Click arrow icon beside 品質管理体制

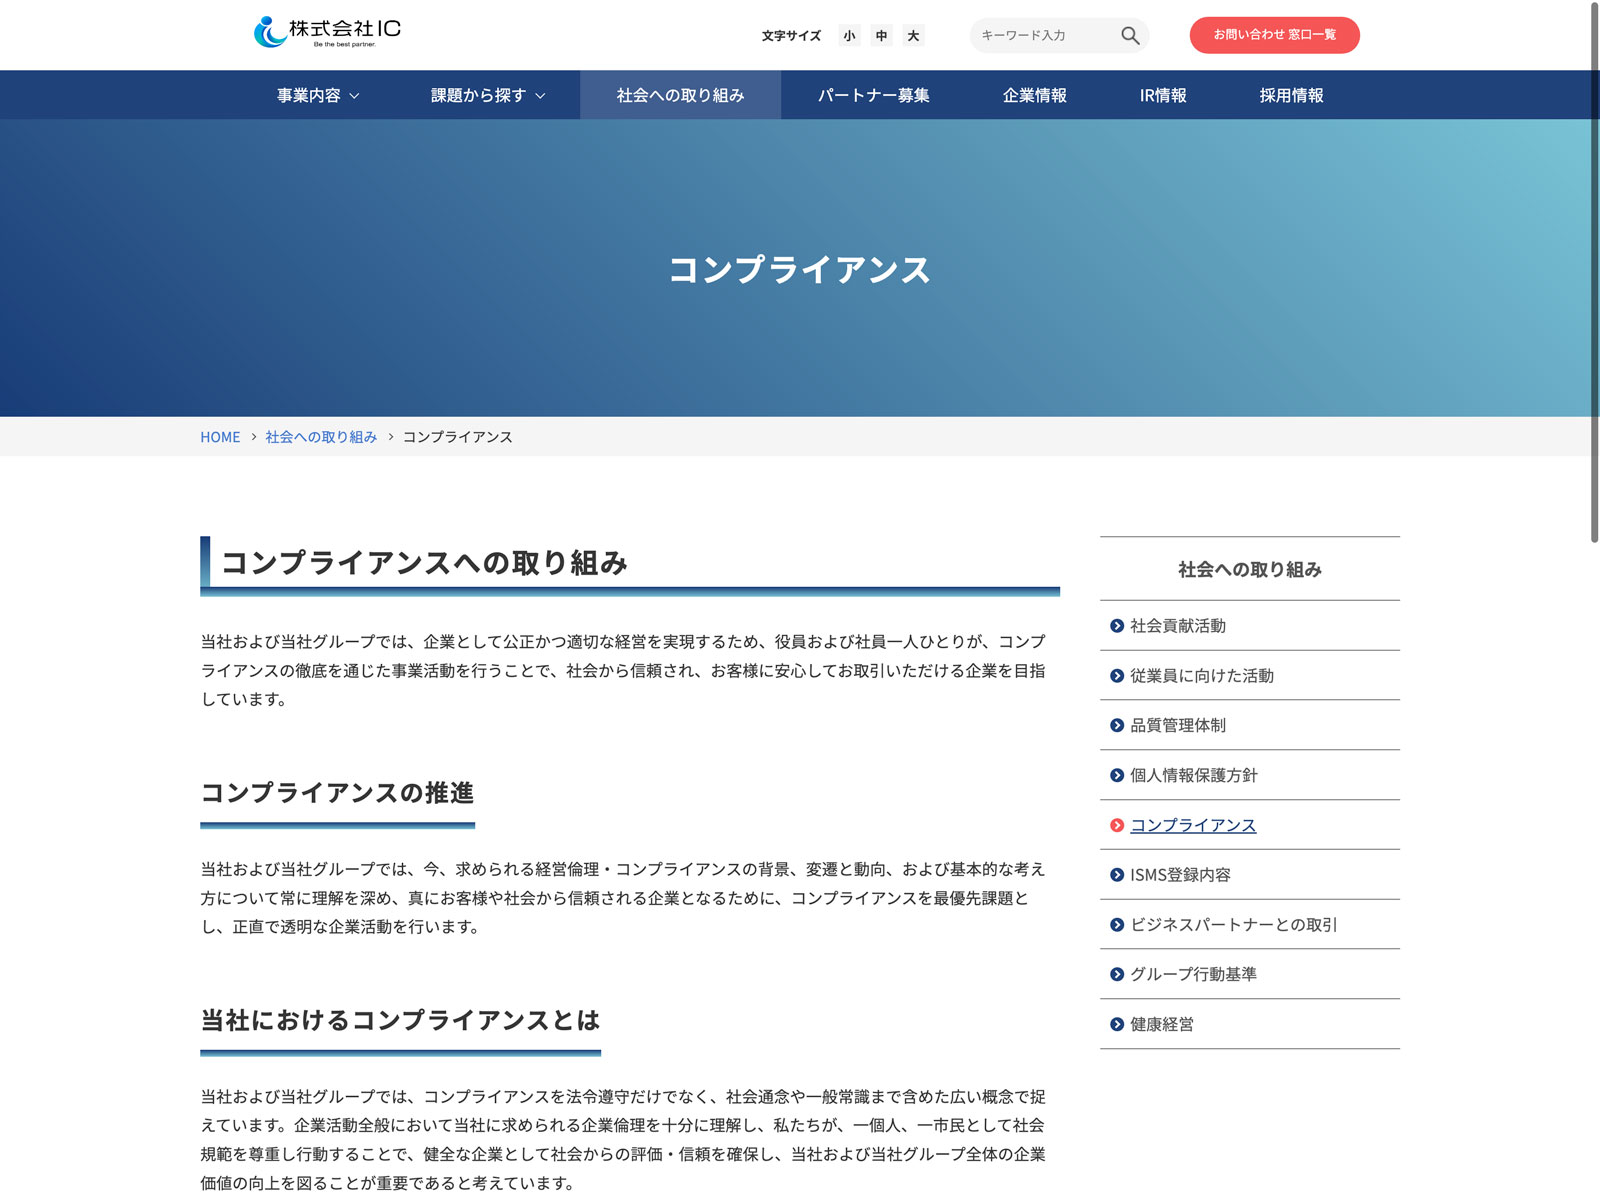1117,726
